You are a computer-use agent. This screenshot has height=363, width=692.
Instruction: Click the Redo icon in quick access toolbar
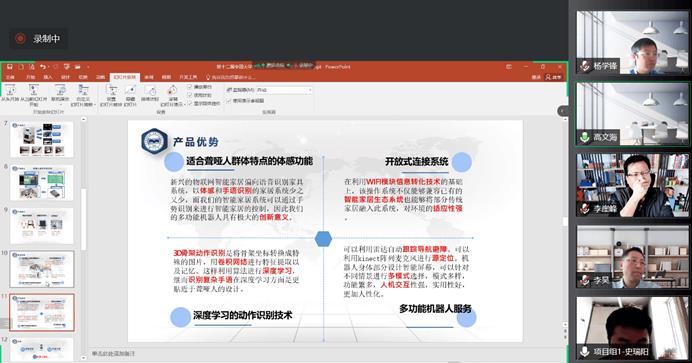click(x=55, y=67)
